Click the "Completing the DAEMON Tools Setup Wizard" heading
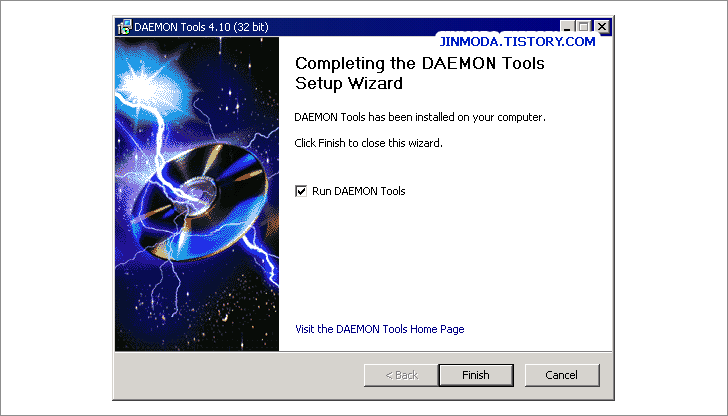 pyautogui.click(x=419, y=73)
